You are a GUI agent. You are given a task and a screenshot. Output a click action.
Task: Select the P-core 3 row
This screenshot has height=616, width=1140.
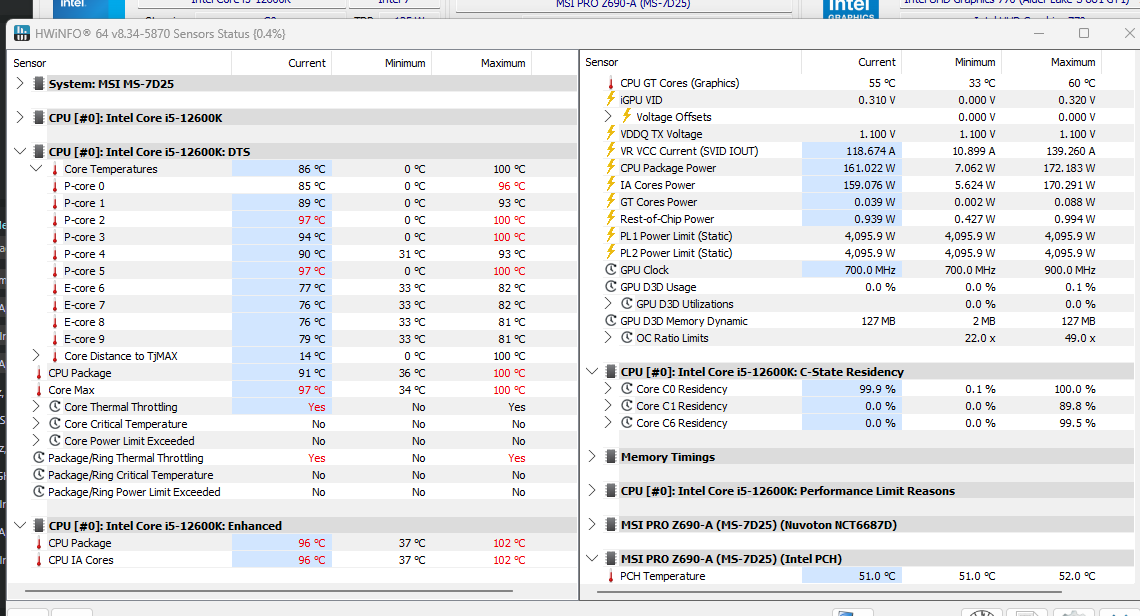coord(292,237)
